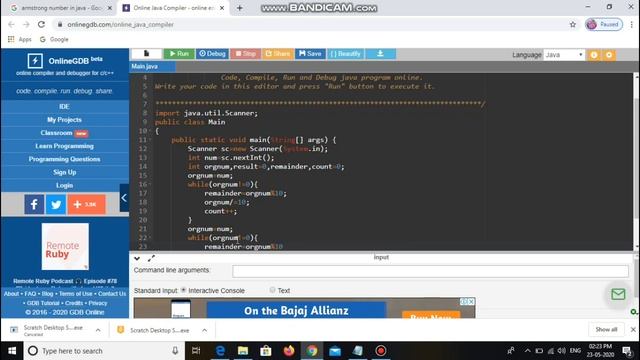Beautify the code formatting
The width and height of the screenshot is (640, 360).
coord(345,53)
